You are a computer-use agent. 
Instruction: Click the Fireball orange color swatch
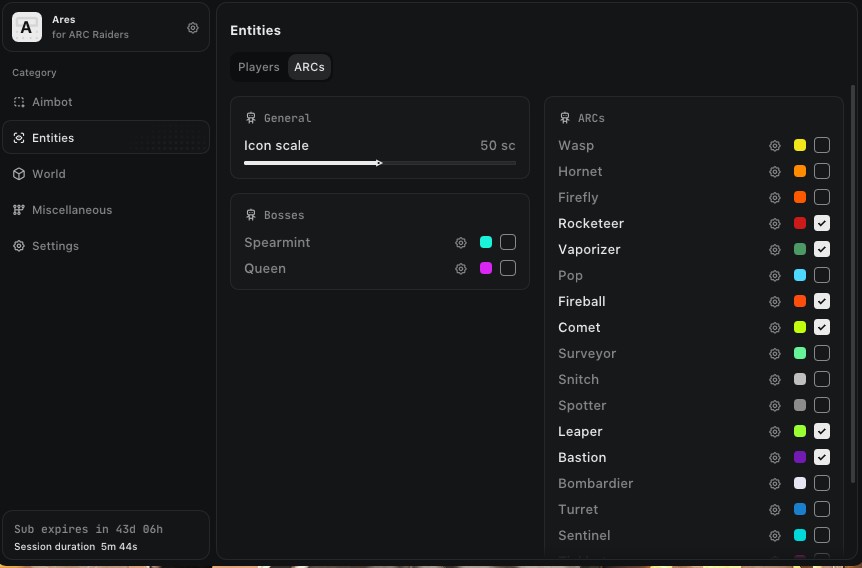(x=800, y=301)
